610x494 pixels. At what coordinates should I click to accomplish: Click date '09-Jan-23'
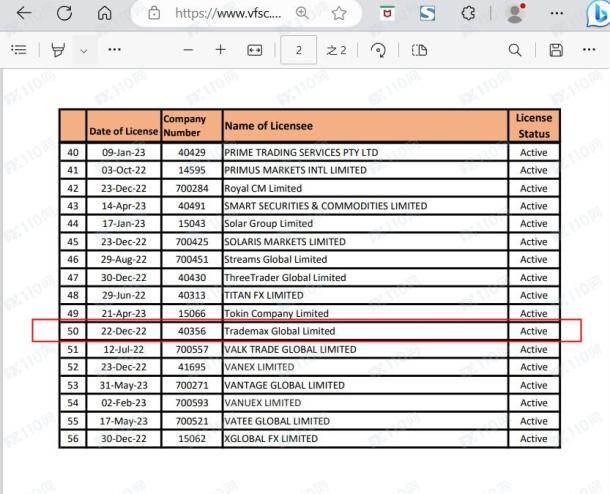(124, 152)
